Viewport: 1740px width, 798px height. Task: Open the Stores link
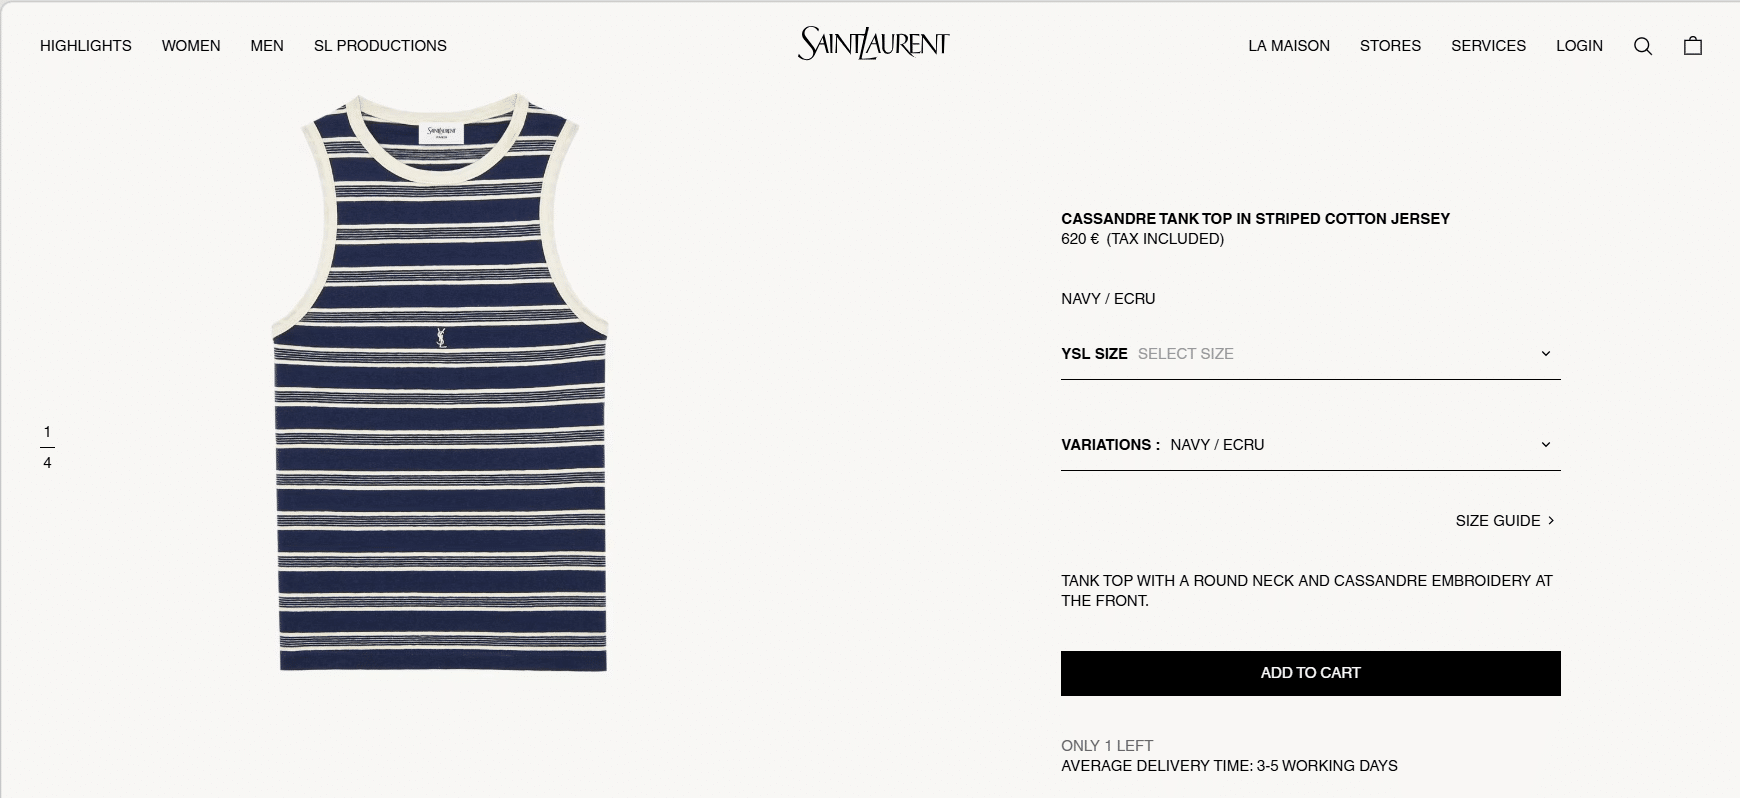click(x=1390, y=46)
